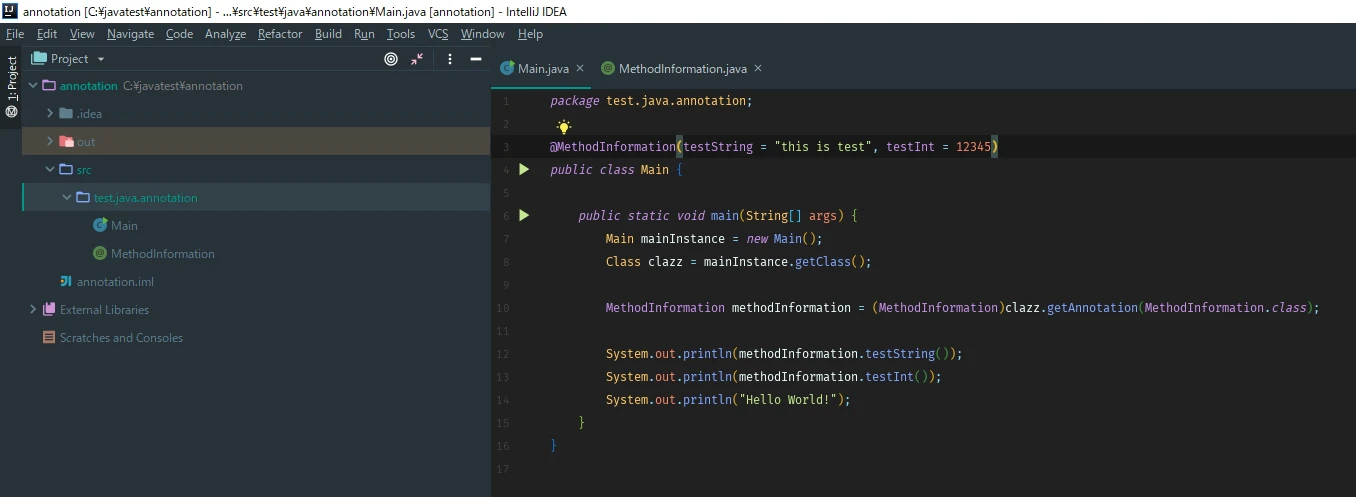Select External Libraries row
The width and height of the screenshot is (1356, 497).
pos(256,310)
